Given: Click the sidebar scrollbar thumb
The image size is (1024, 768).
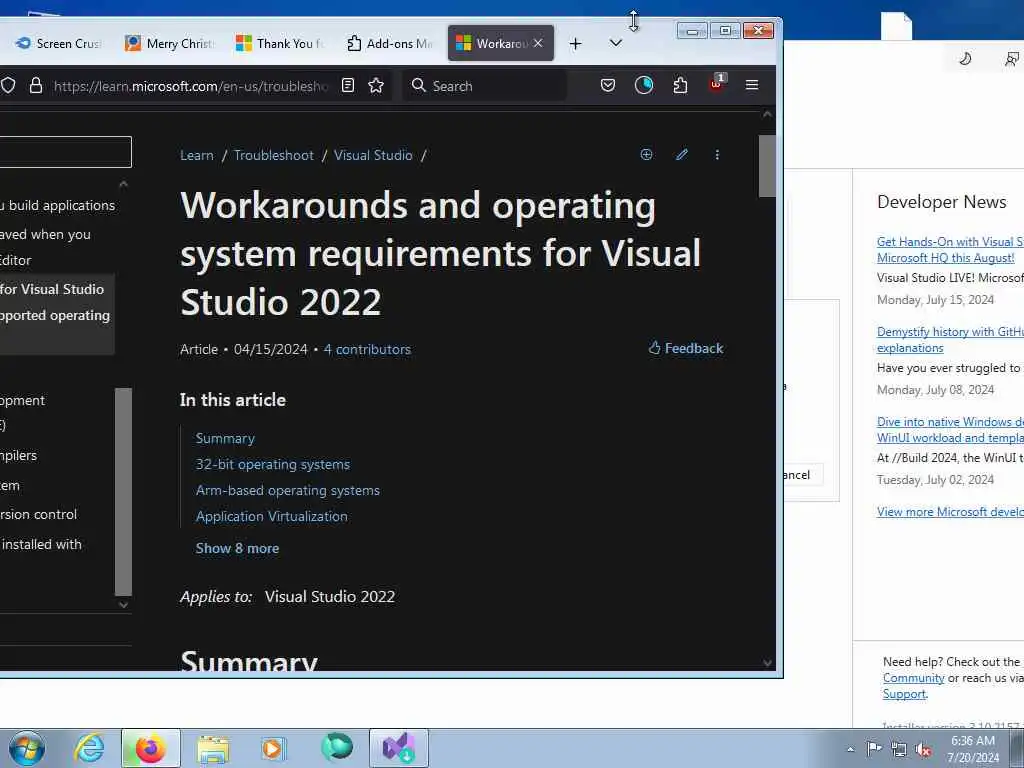Looking at the screenshot, I should [123, 492].
